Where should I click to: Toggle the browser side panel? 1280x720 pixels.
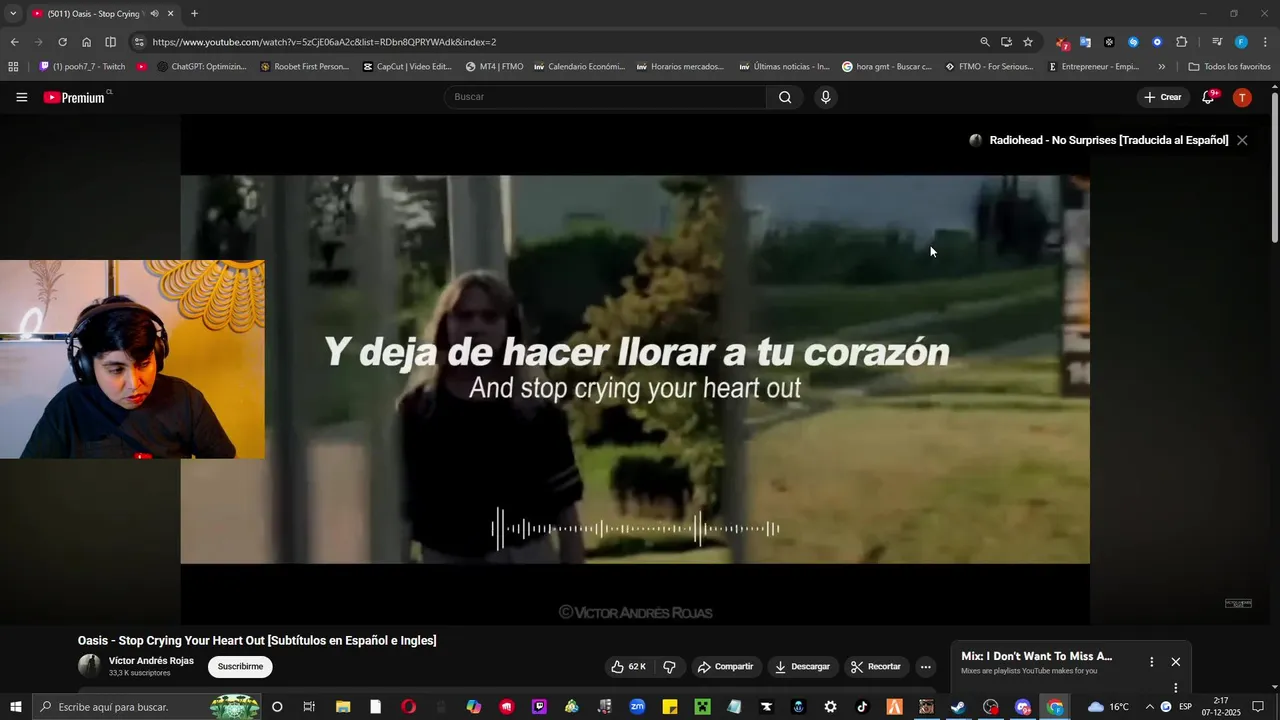tap(110, 42)
